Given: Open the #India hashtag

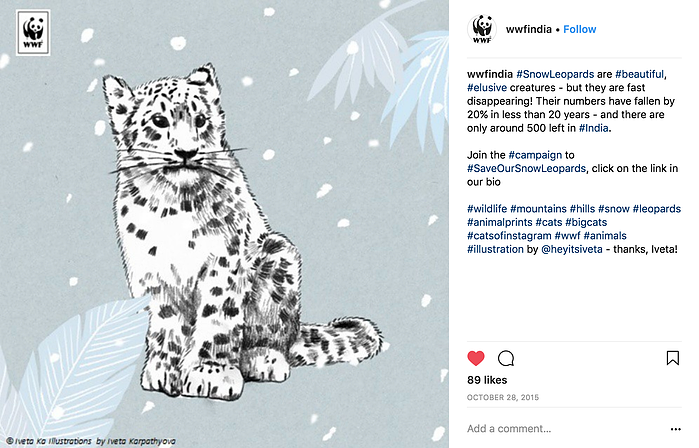Looking at the screenshot, I should coord(593,128).
